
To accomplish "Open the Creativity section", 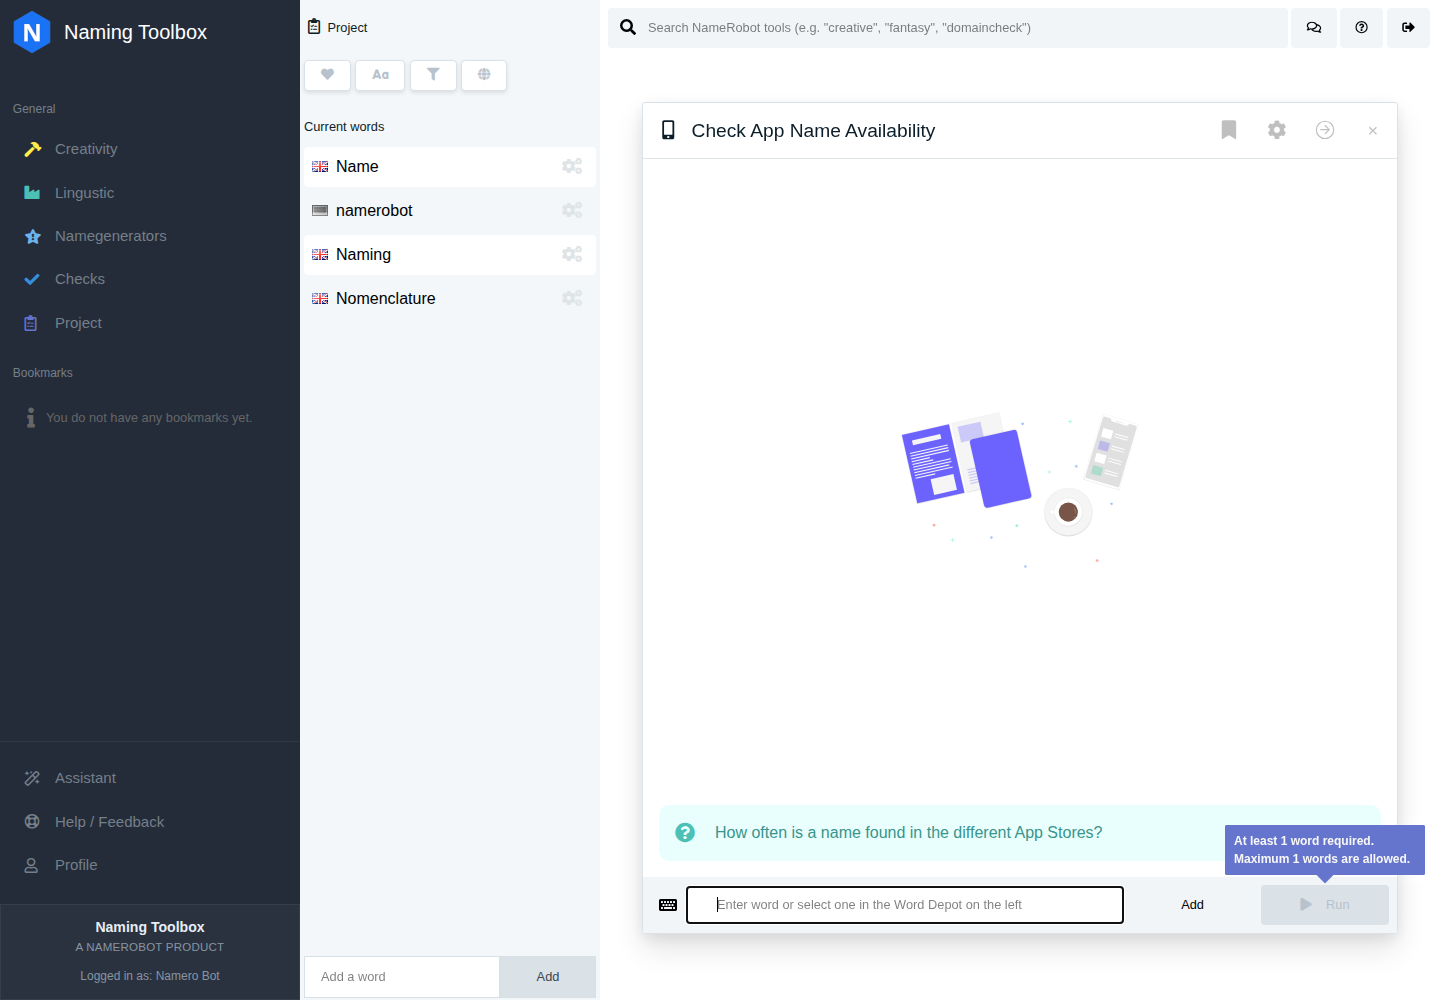I will tap(86, 149).
